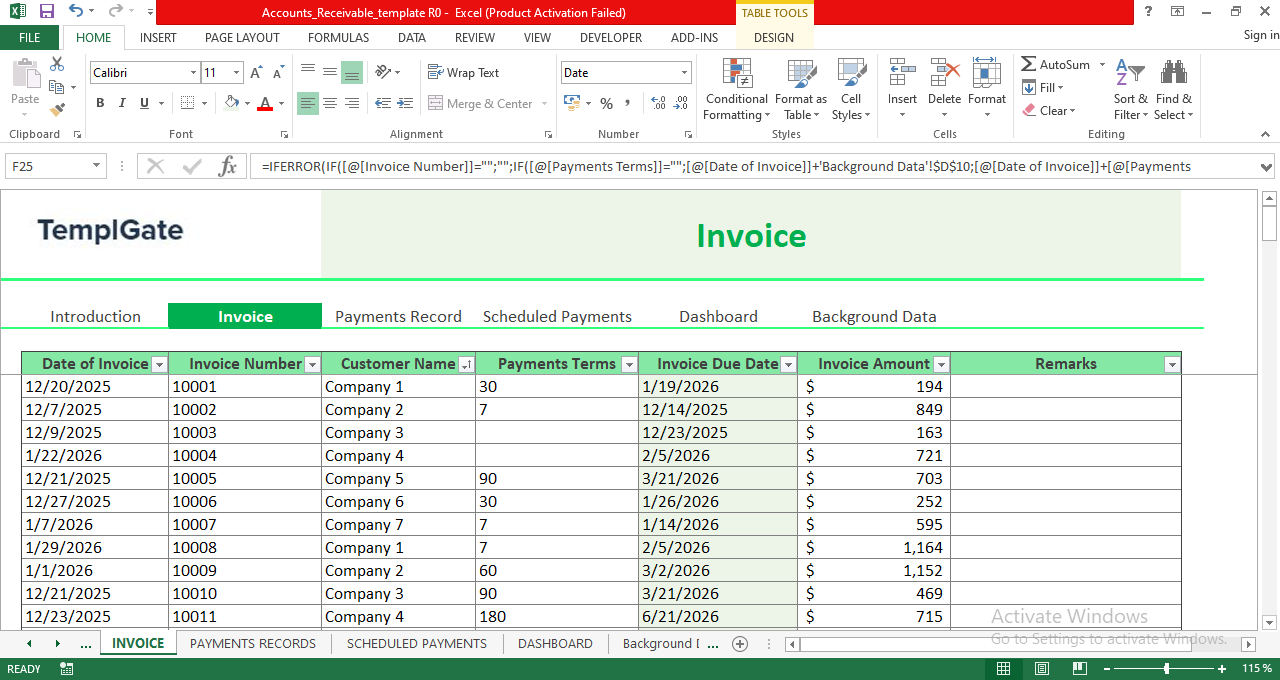Open Cell Styles gallery
1280x680 pixels.
point(851,90)
